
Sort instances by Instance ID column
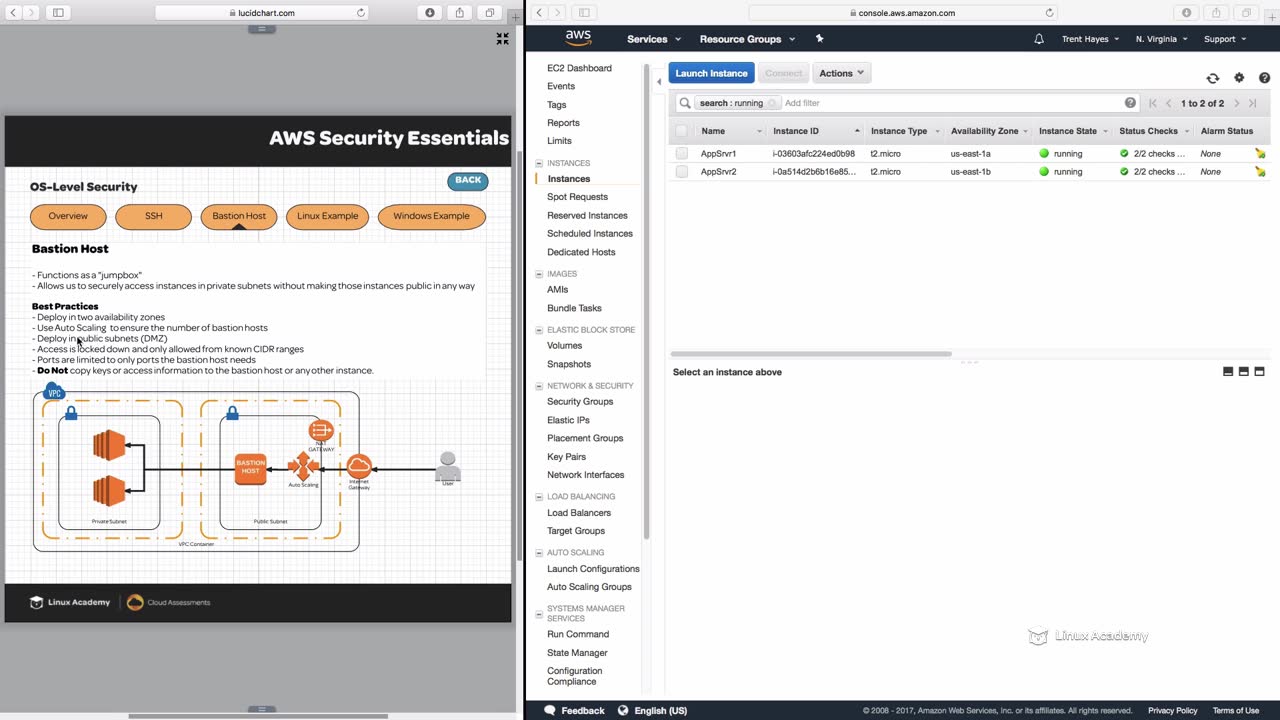pyautogui.click(x=816, y=131)
